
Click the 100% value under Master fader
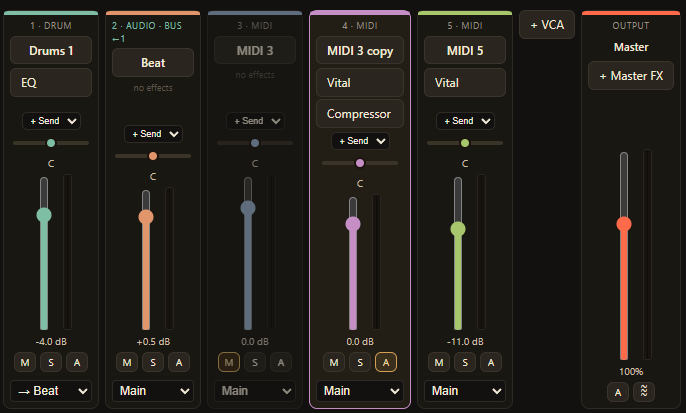(631, 372)
